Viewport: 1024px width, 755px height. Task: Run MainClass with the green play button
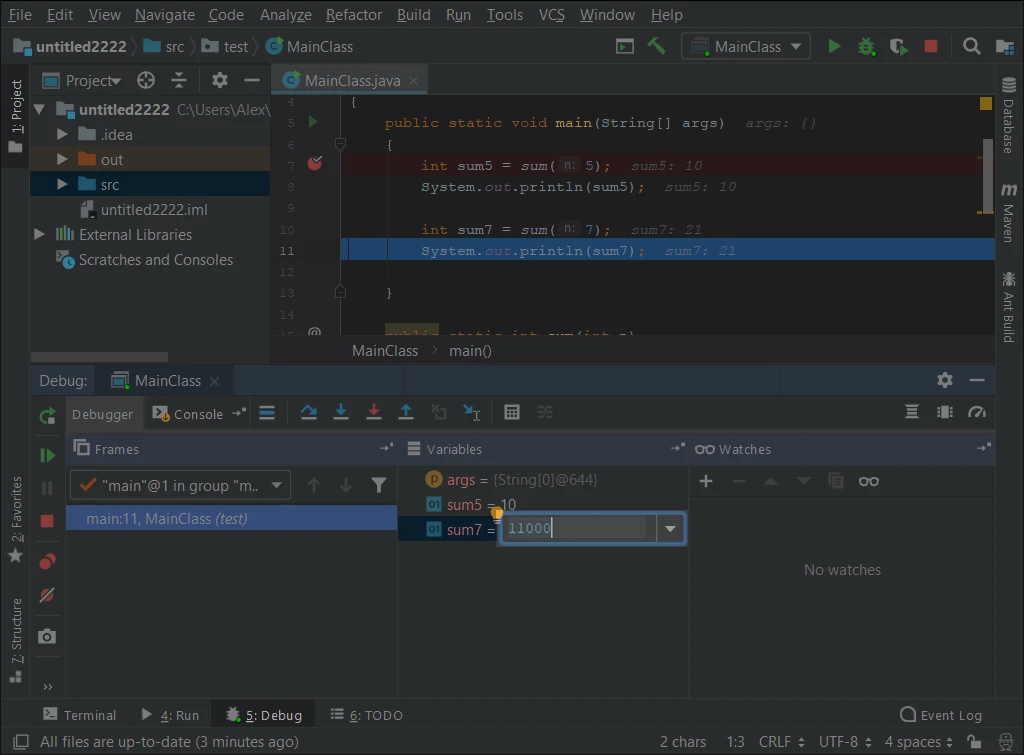834,46
